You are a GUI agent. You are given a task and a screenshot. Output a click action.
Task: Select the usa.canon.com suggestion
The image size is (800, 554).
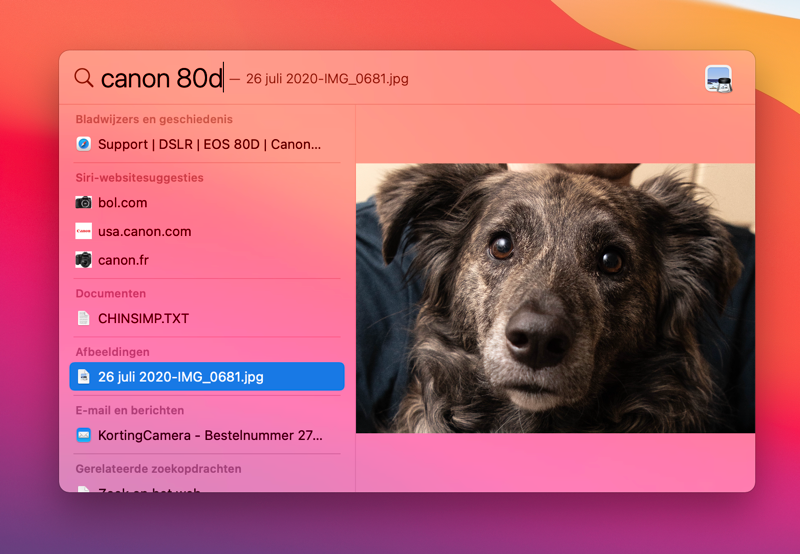point(207,231)
